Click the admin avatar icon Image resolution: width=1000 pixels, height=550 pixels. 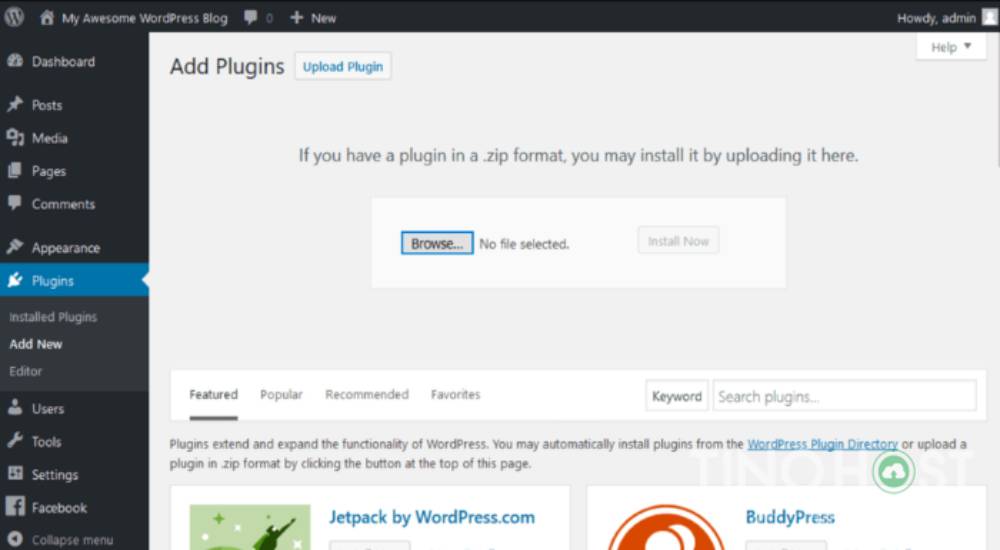tap(989, 17)
